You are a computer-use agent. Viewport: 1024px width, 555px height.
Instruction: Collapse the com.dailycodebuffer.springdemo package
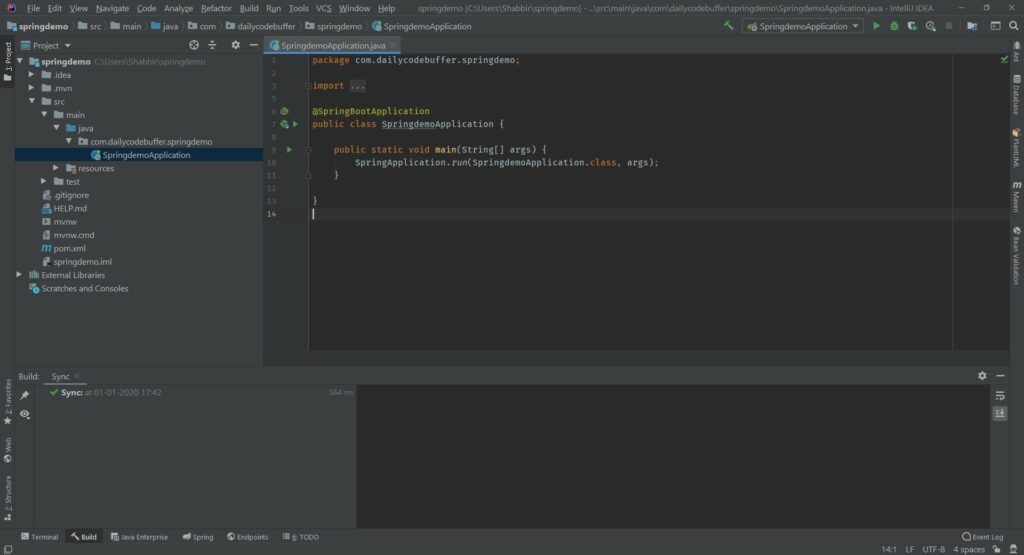click(69, 141)
